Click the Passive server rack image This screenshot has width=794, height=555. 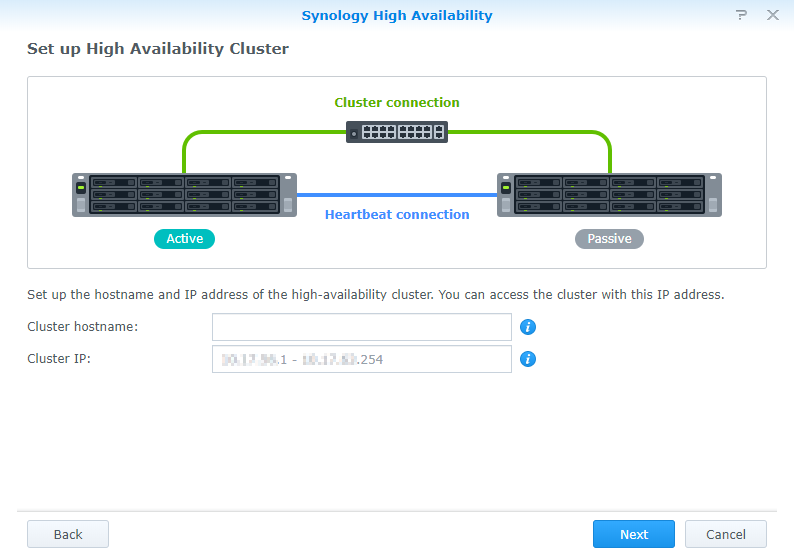(x=609, y=195)
